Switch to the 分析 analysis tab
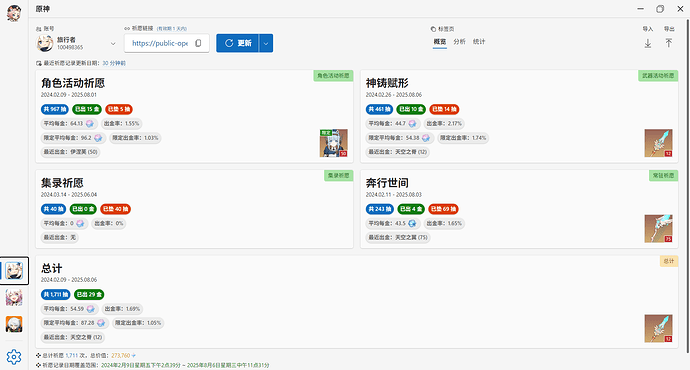This screenshot has height=370, width=690. tap(459, 42)
